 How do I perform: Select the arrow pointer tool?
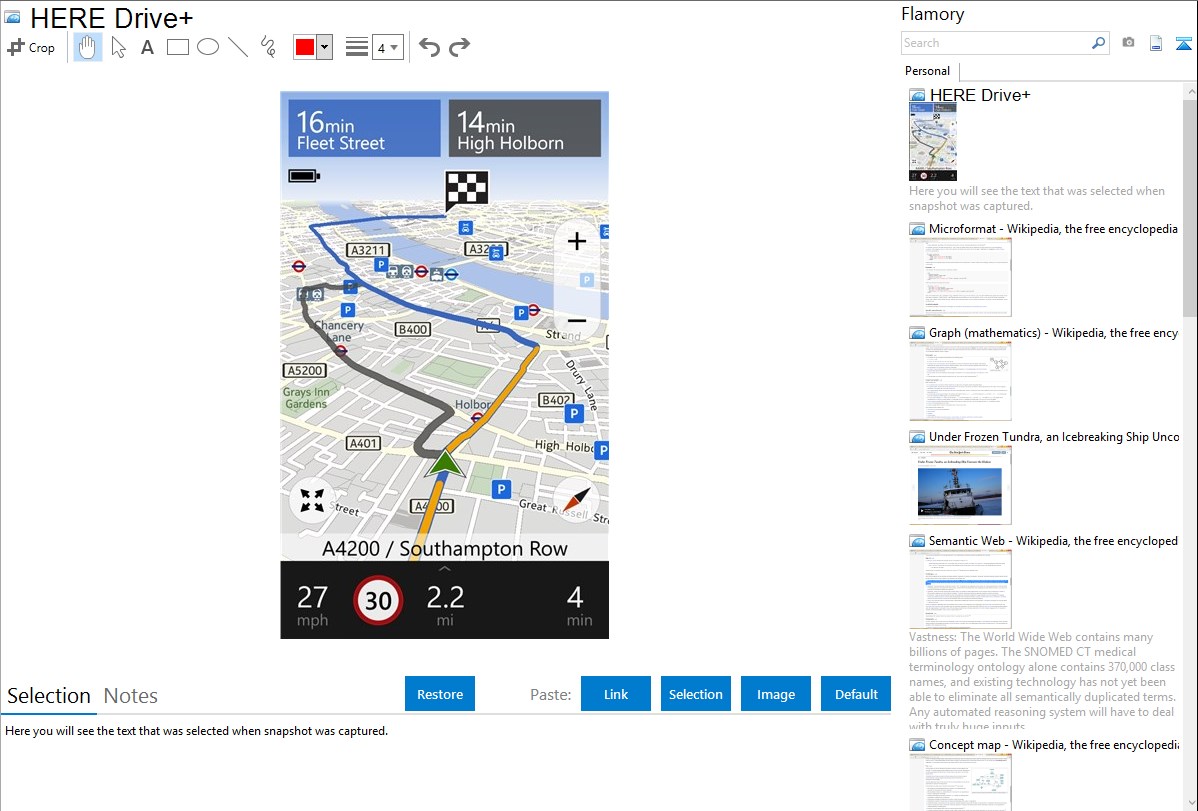click(x=118, y=47)
